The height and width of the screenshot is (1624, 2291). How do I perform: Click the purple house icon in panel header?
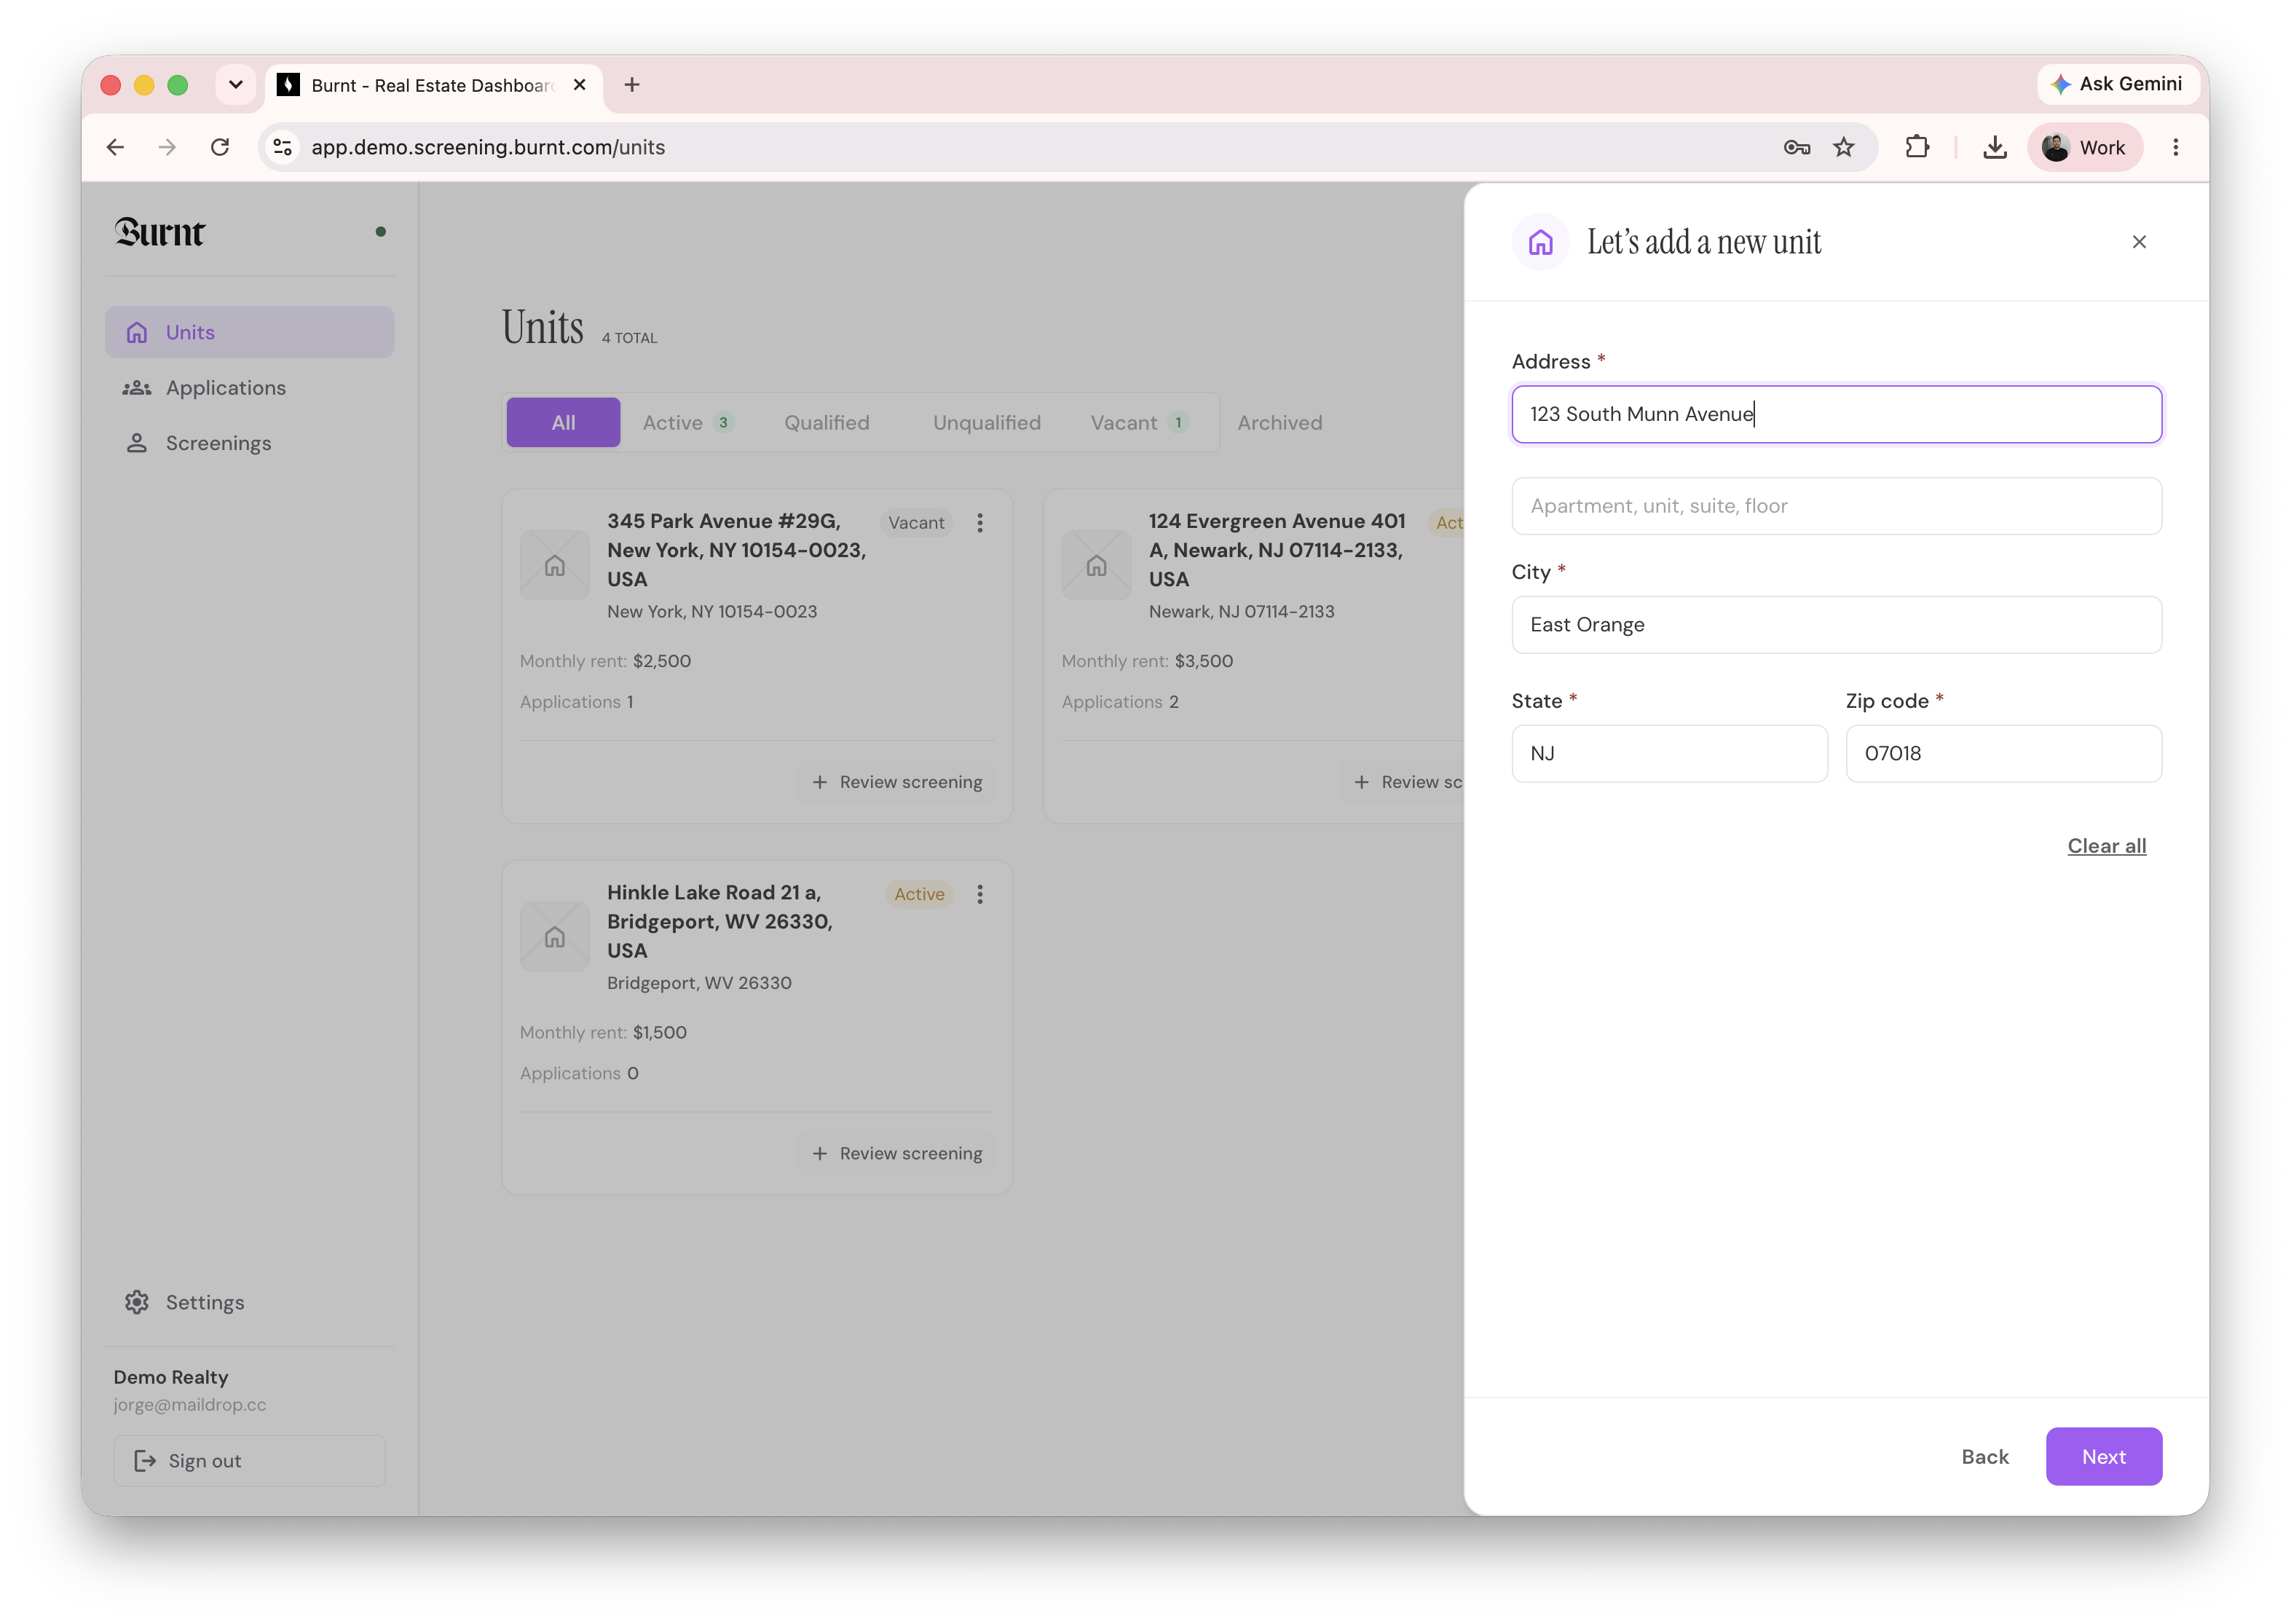tap(1541, 242)
